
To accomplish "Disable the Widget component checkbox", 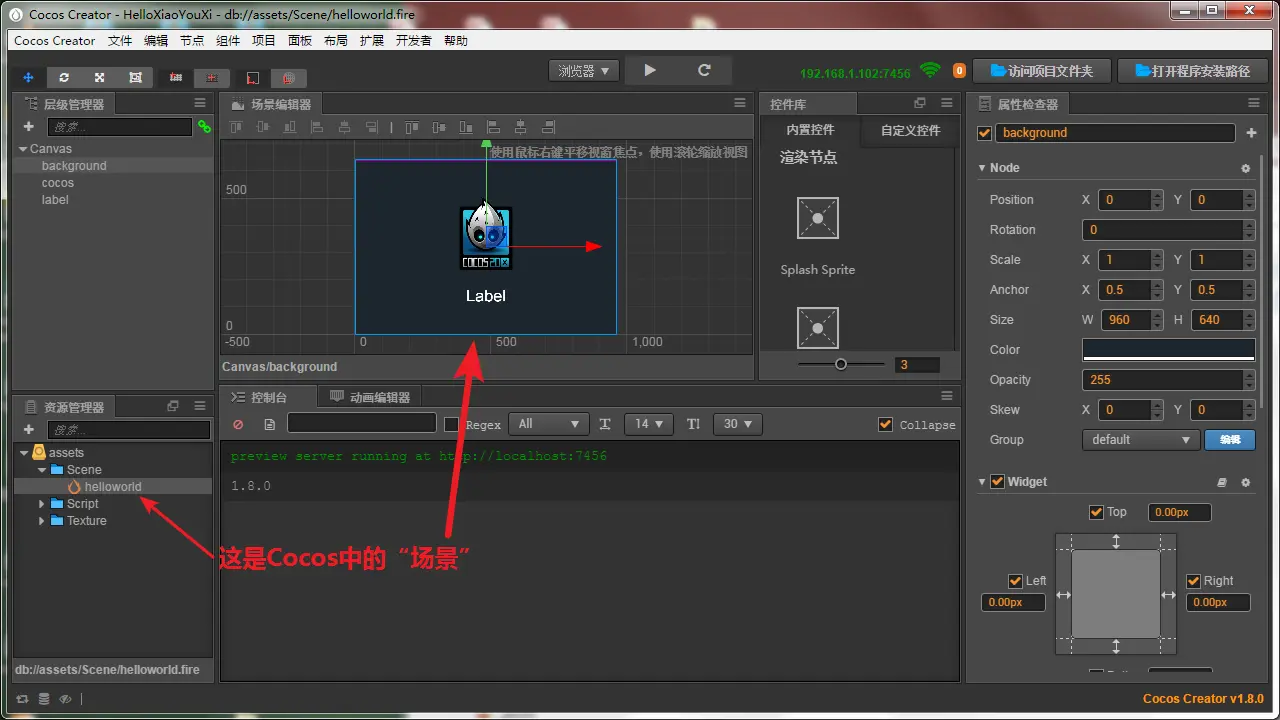I will click(997, 482).
